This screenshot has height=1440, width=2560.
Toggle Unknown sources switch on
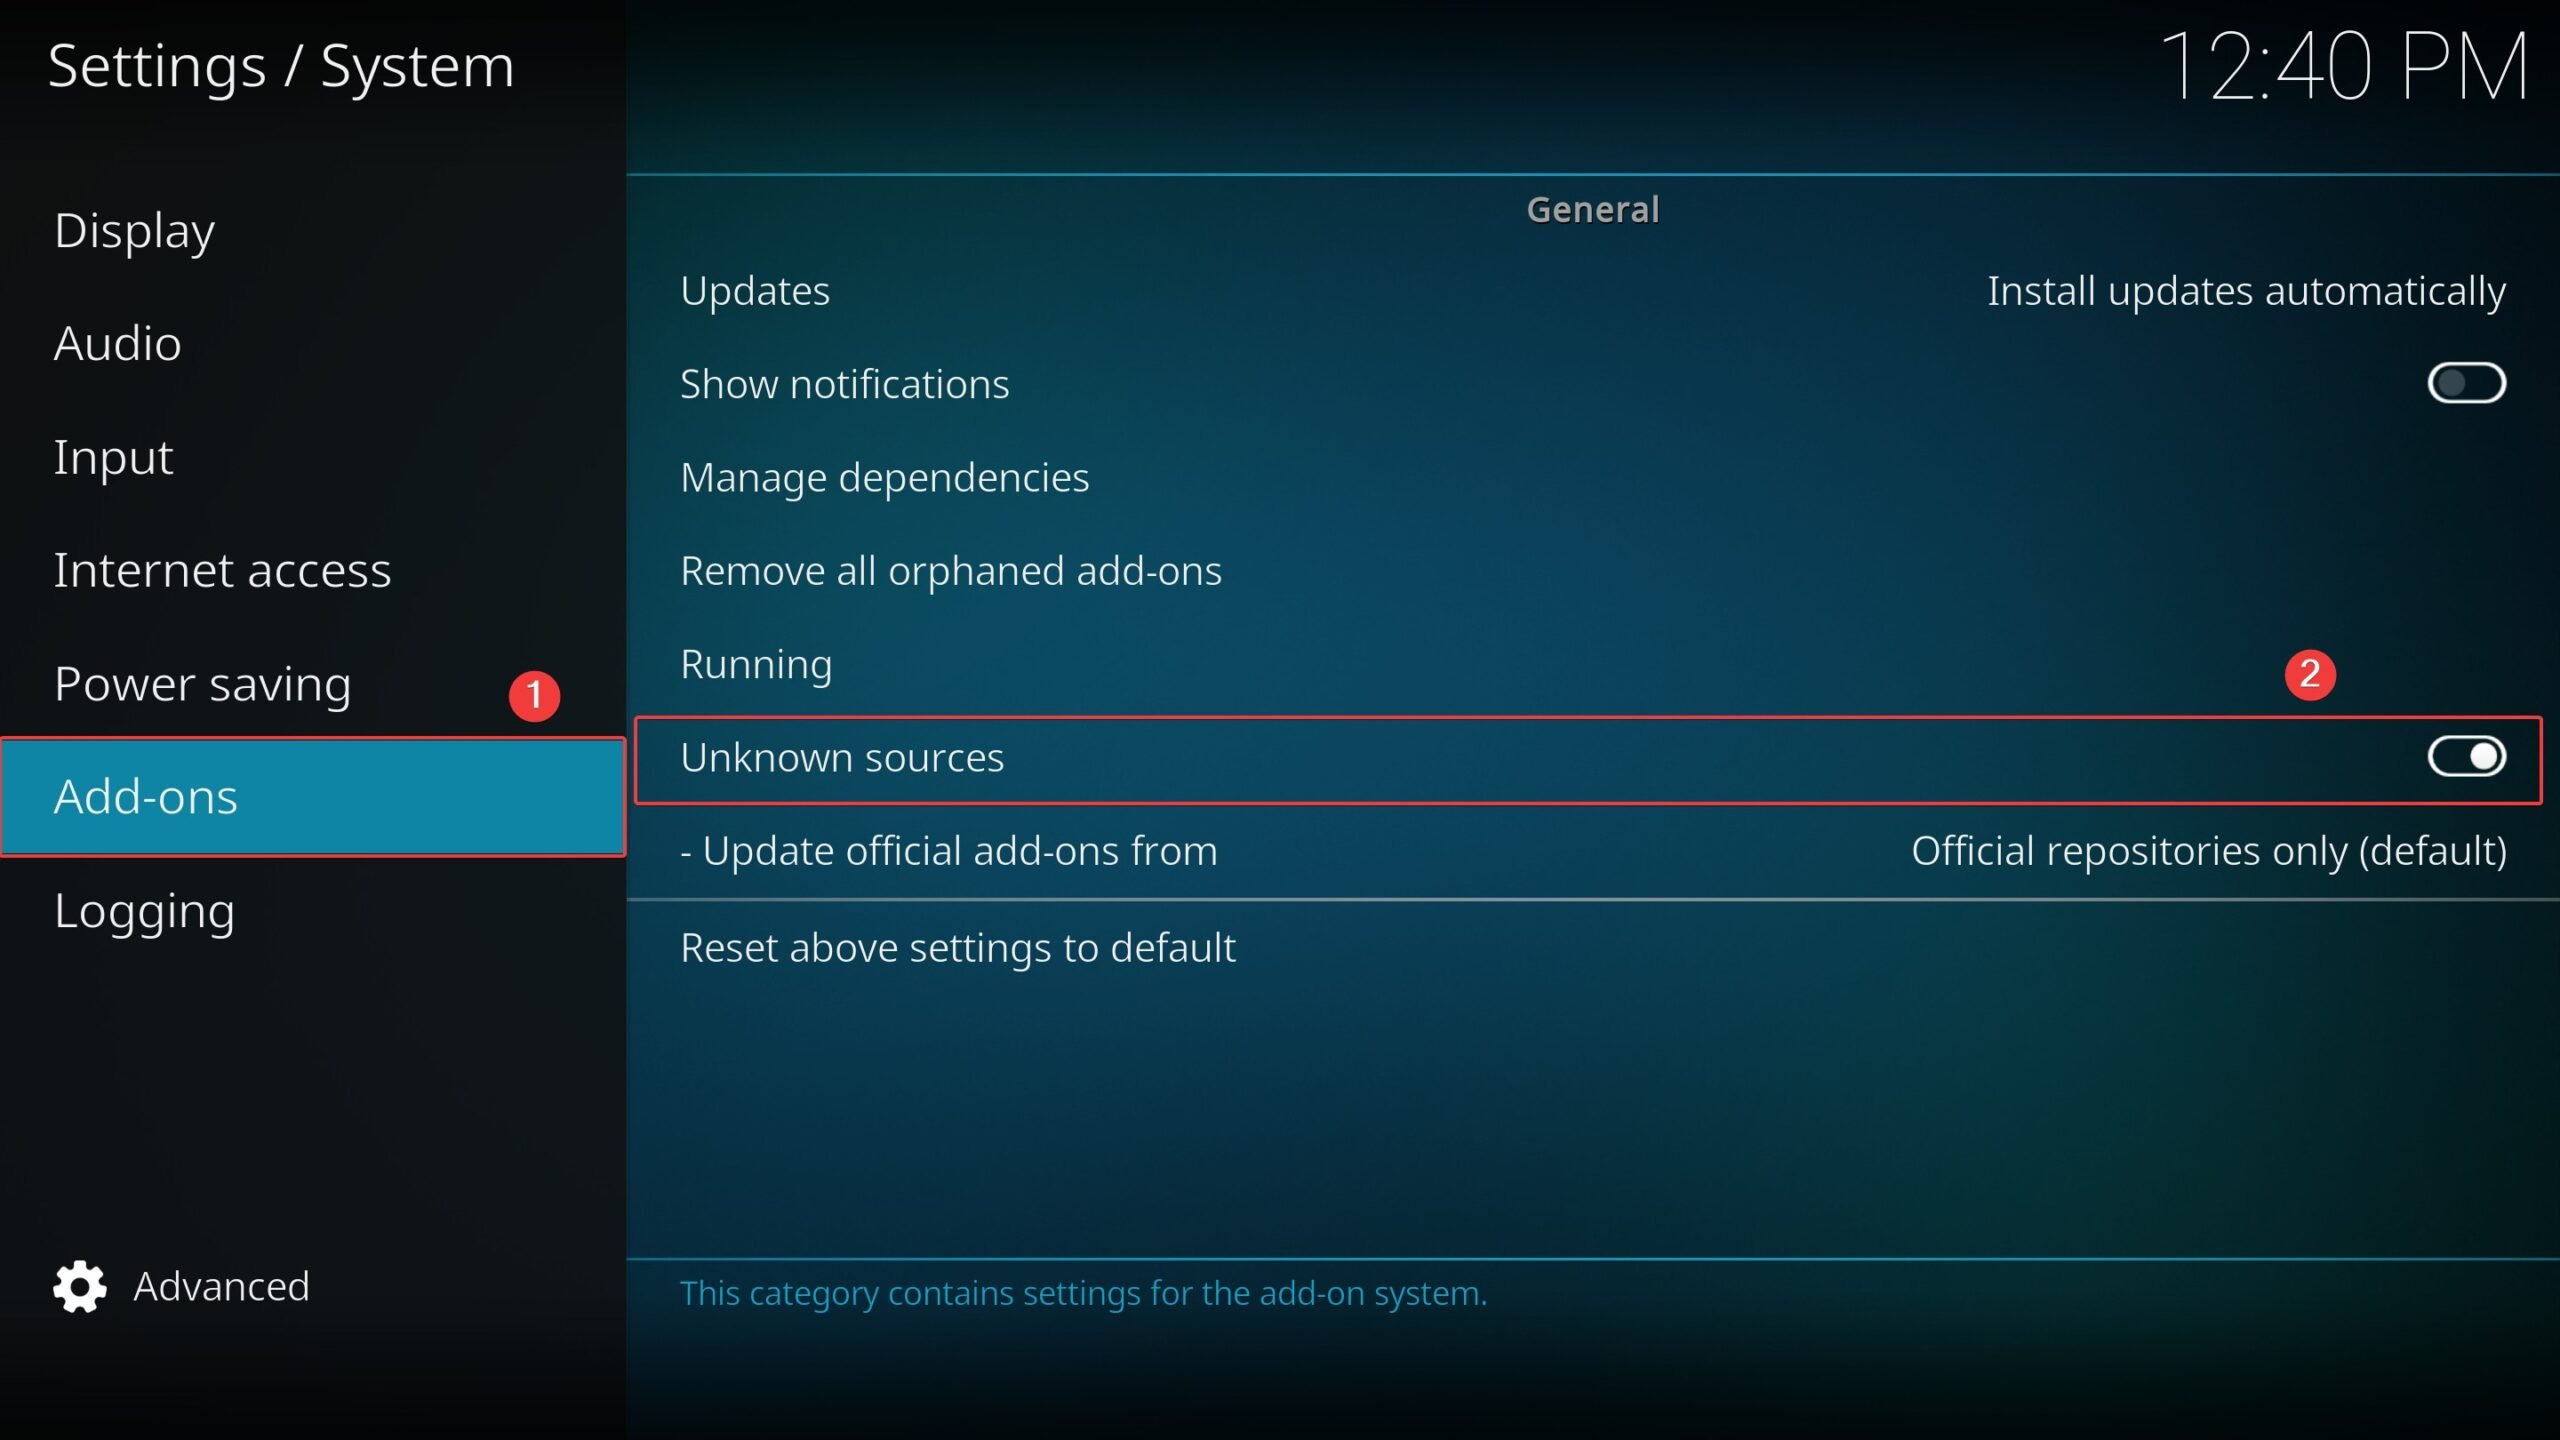coord(2467,756)
